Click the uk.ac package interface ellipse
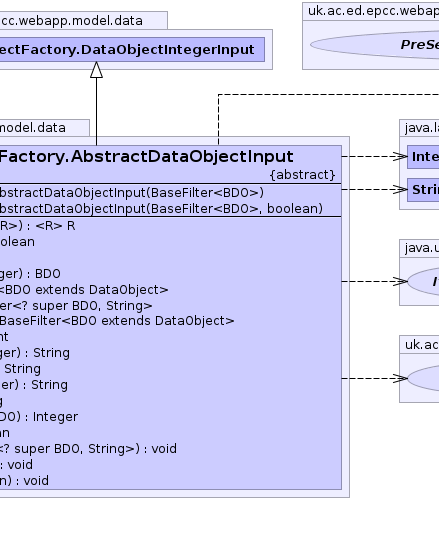Viewport: 439px width, 534px height. pos(423,378)
